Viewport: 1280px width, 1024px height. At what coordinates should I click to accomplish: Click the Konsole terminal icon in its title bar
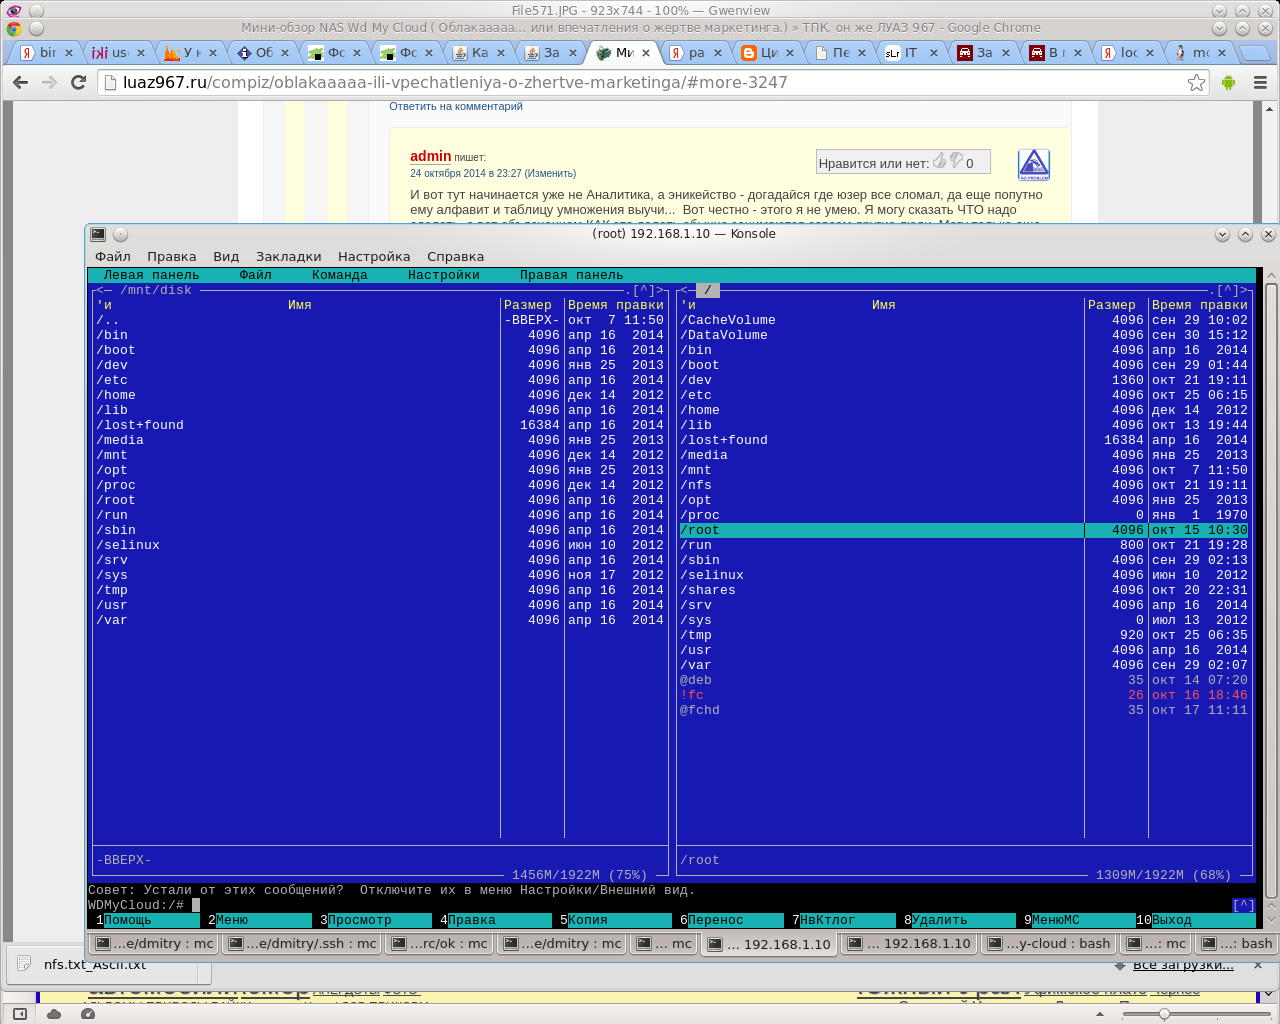(98, 234)
